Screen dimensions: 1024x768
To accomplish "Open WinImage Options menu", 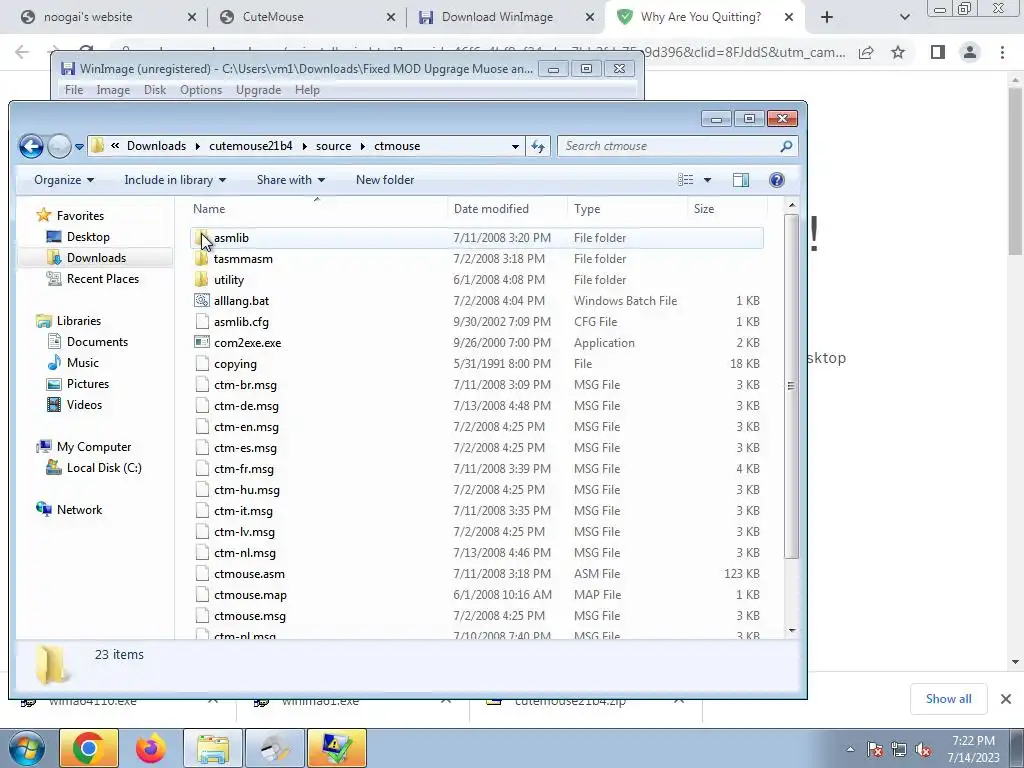I will pos(201,90).
